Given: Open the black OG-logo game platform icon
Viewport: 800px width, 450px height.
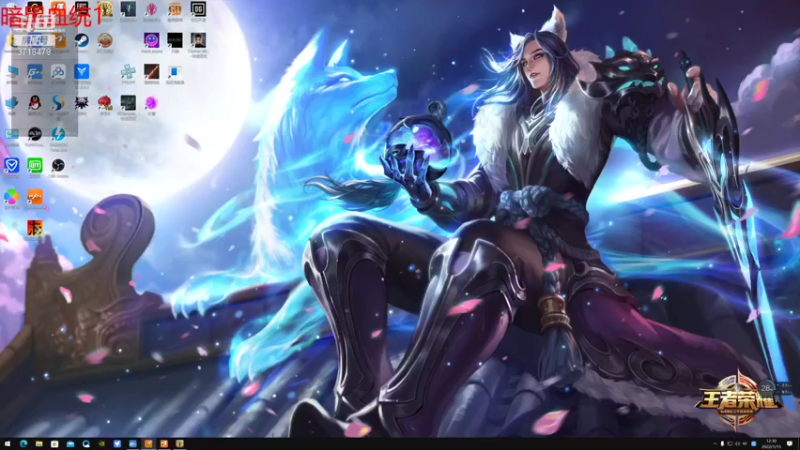Looking at the screenshot, I should tap(198, 9).
